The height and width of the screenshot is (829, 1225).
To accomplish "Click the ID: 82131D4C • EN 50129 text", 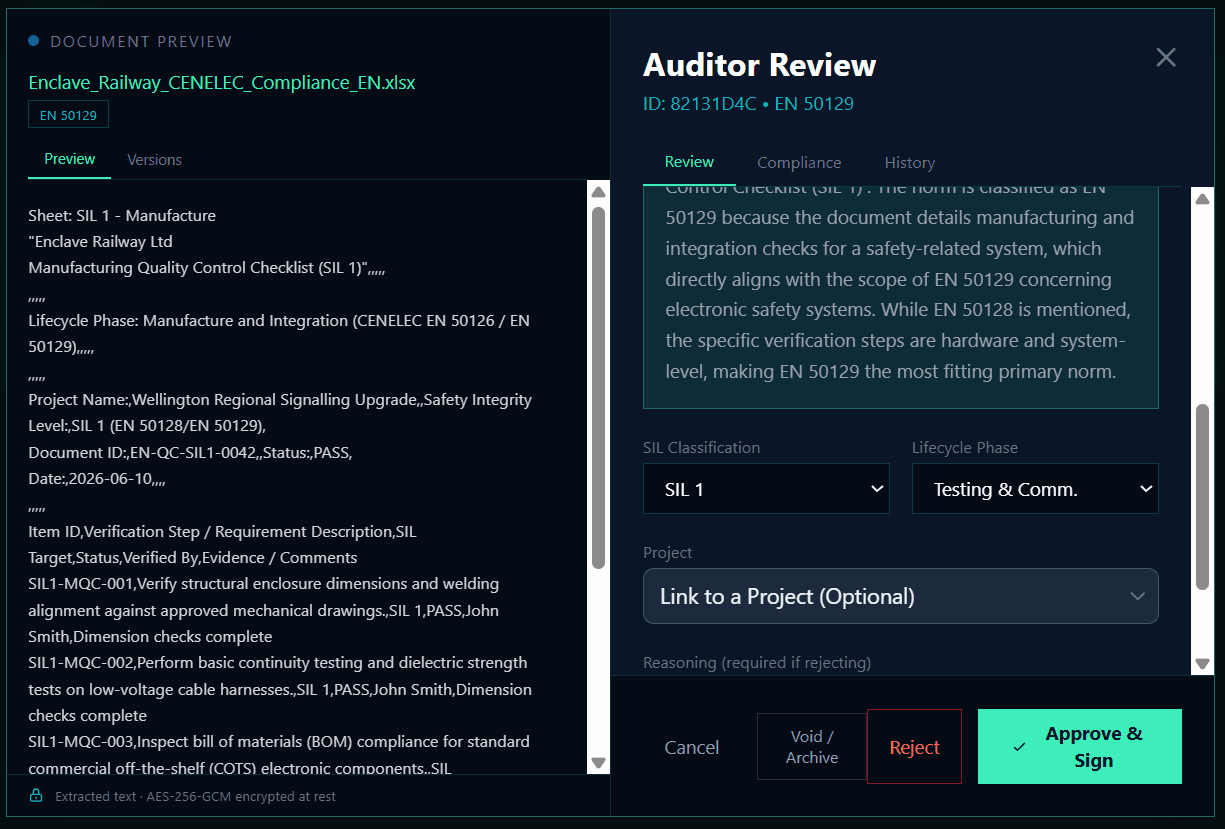I will pyautogui.click(x=748, y=104).
